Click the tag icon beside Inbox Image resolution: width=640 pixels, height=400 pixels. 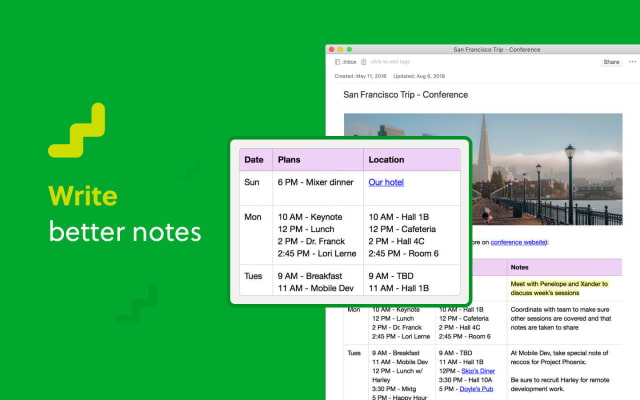click(364, 61)
